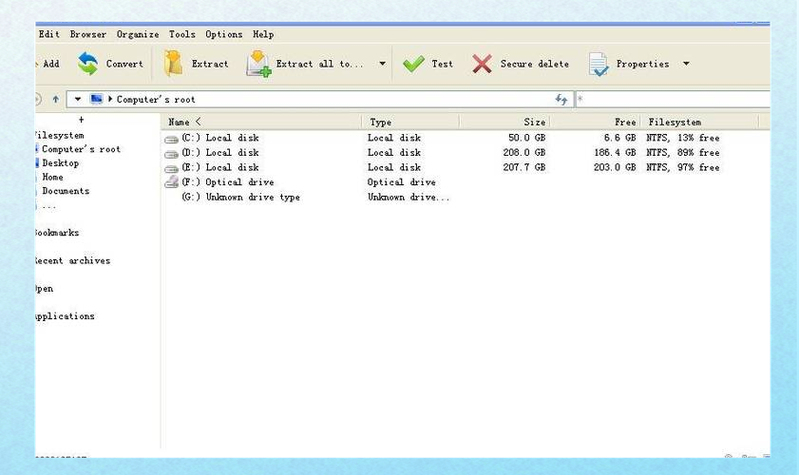The width and height of the screenshot is (799, 475).
Task: Open the Properties dropdown arrow
Action: tap(686, 64)
